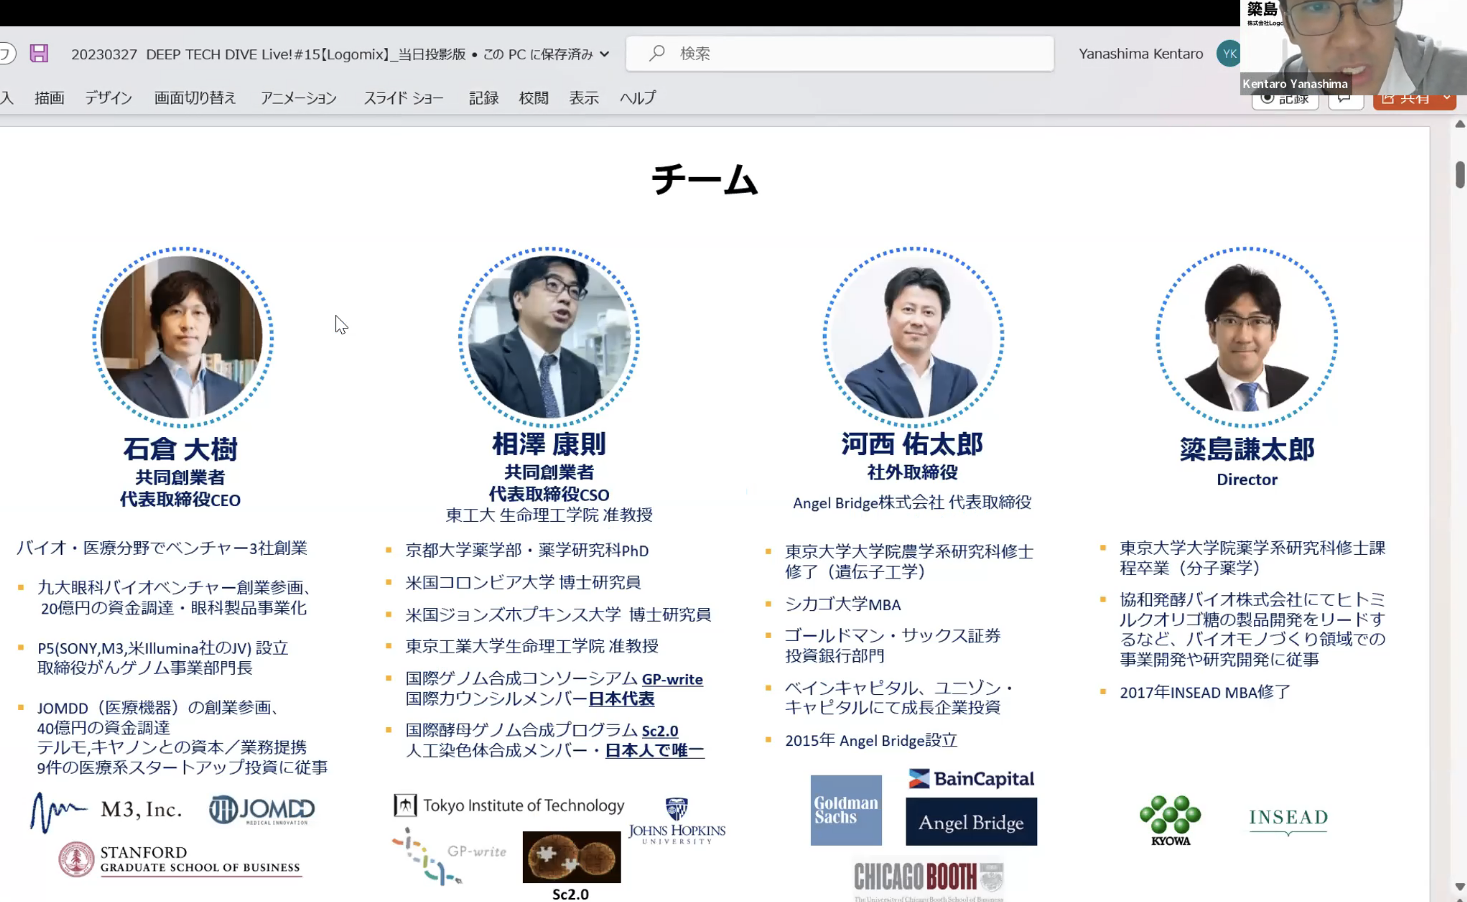This screenshot has width=1467, height=902.
Task: Open comments via the speech bubble icon
Action: pos(1345,97)
